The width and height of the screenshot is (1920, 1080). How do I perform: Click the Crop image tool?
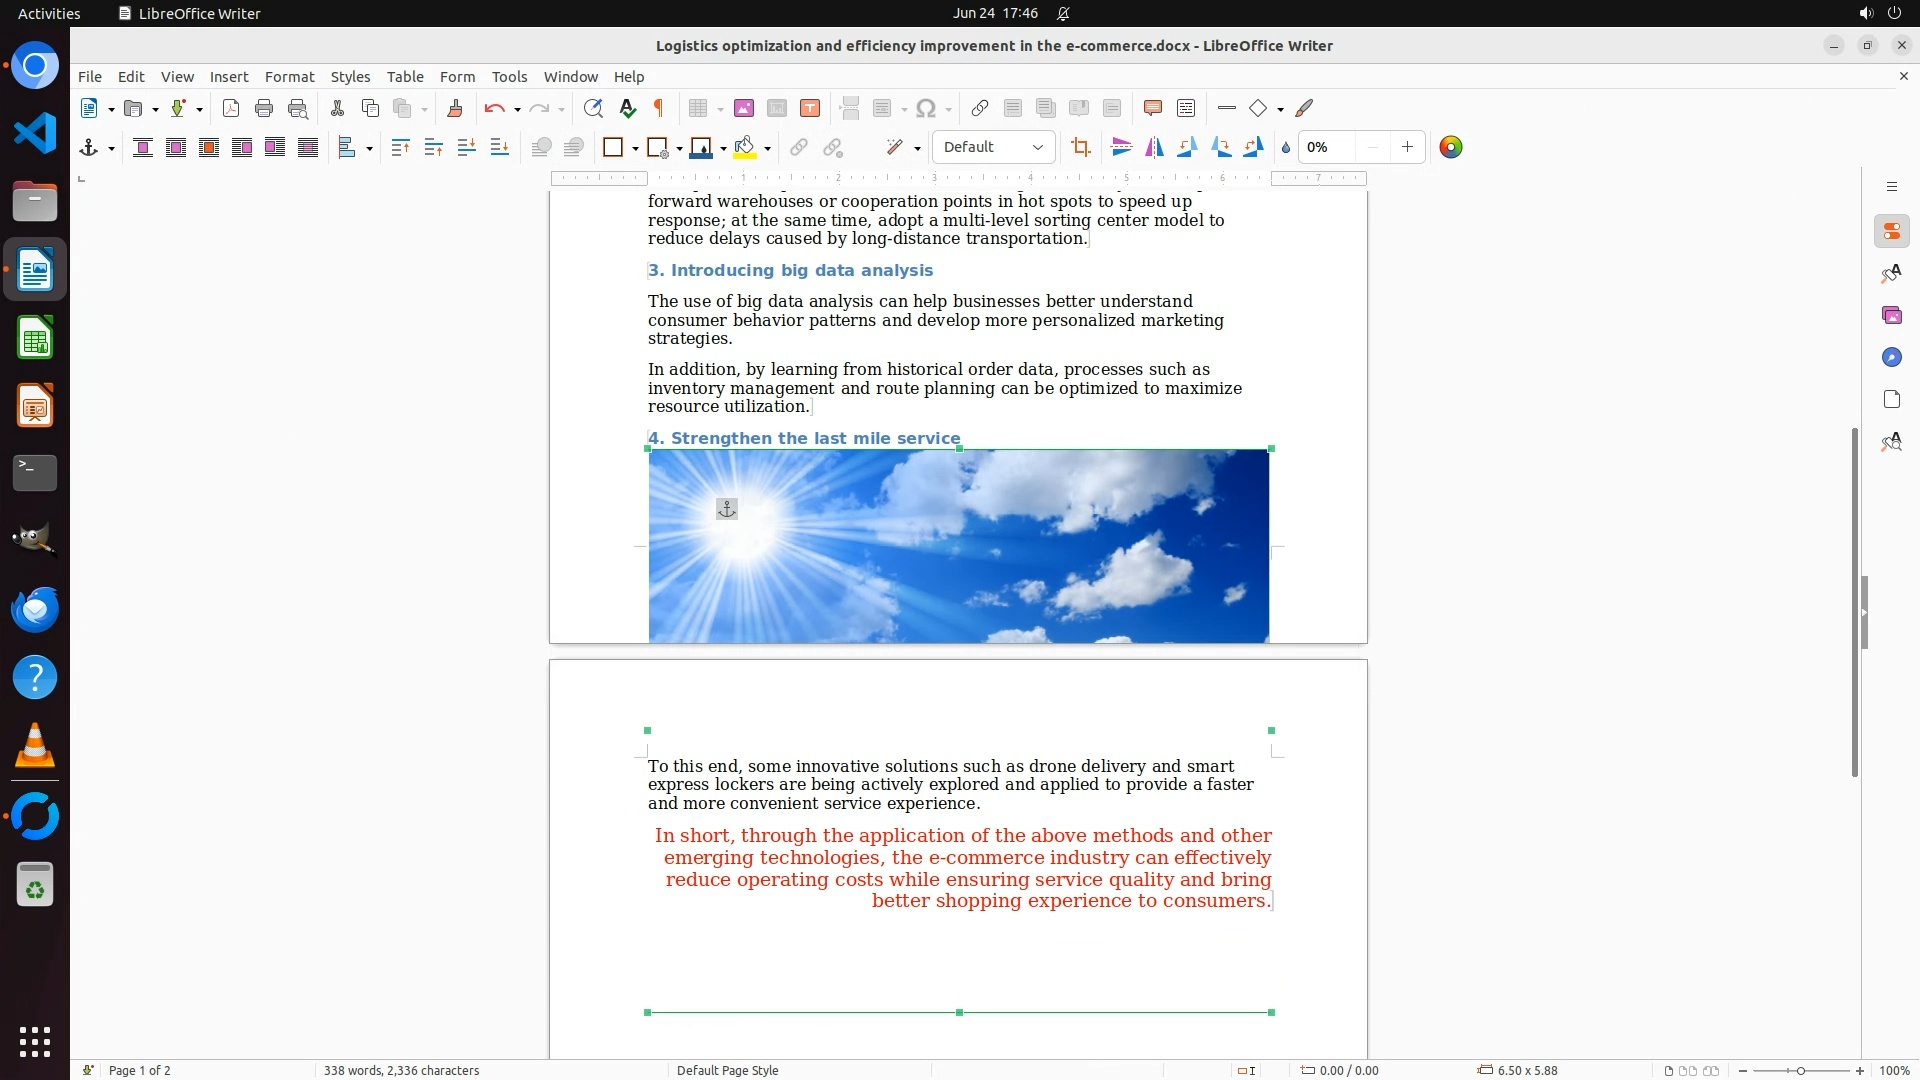pos(1080,147)
